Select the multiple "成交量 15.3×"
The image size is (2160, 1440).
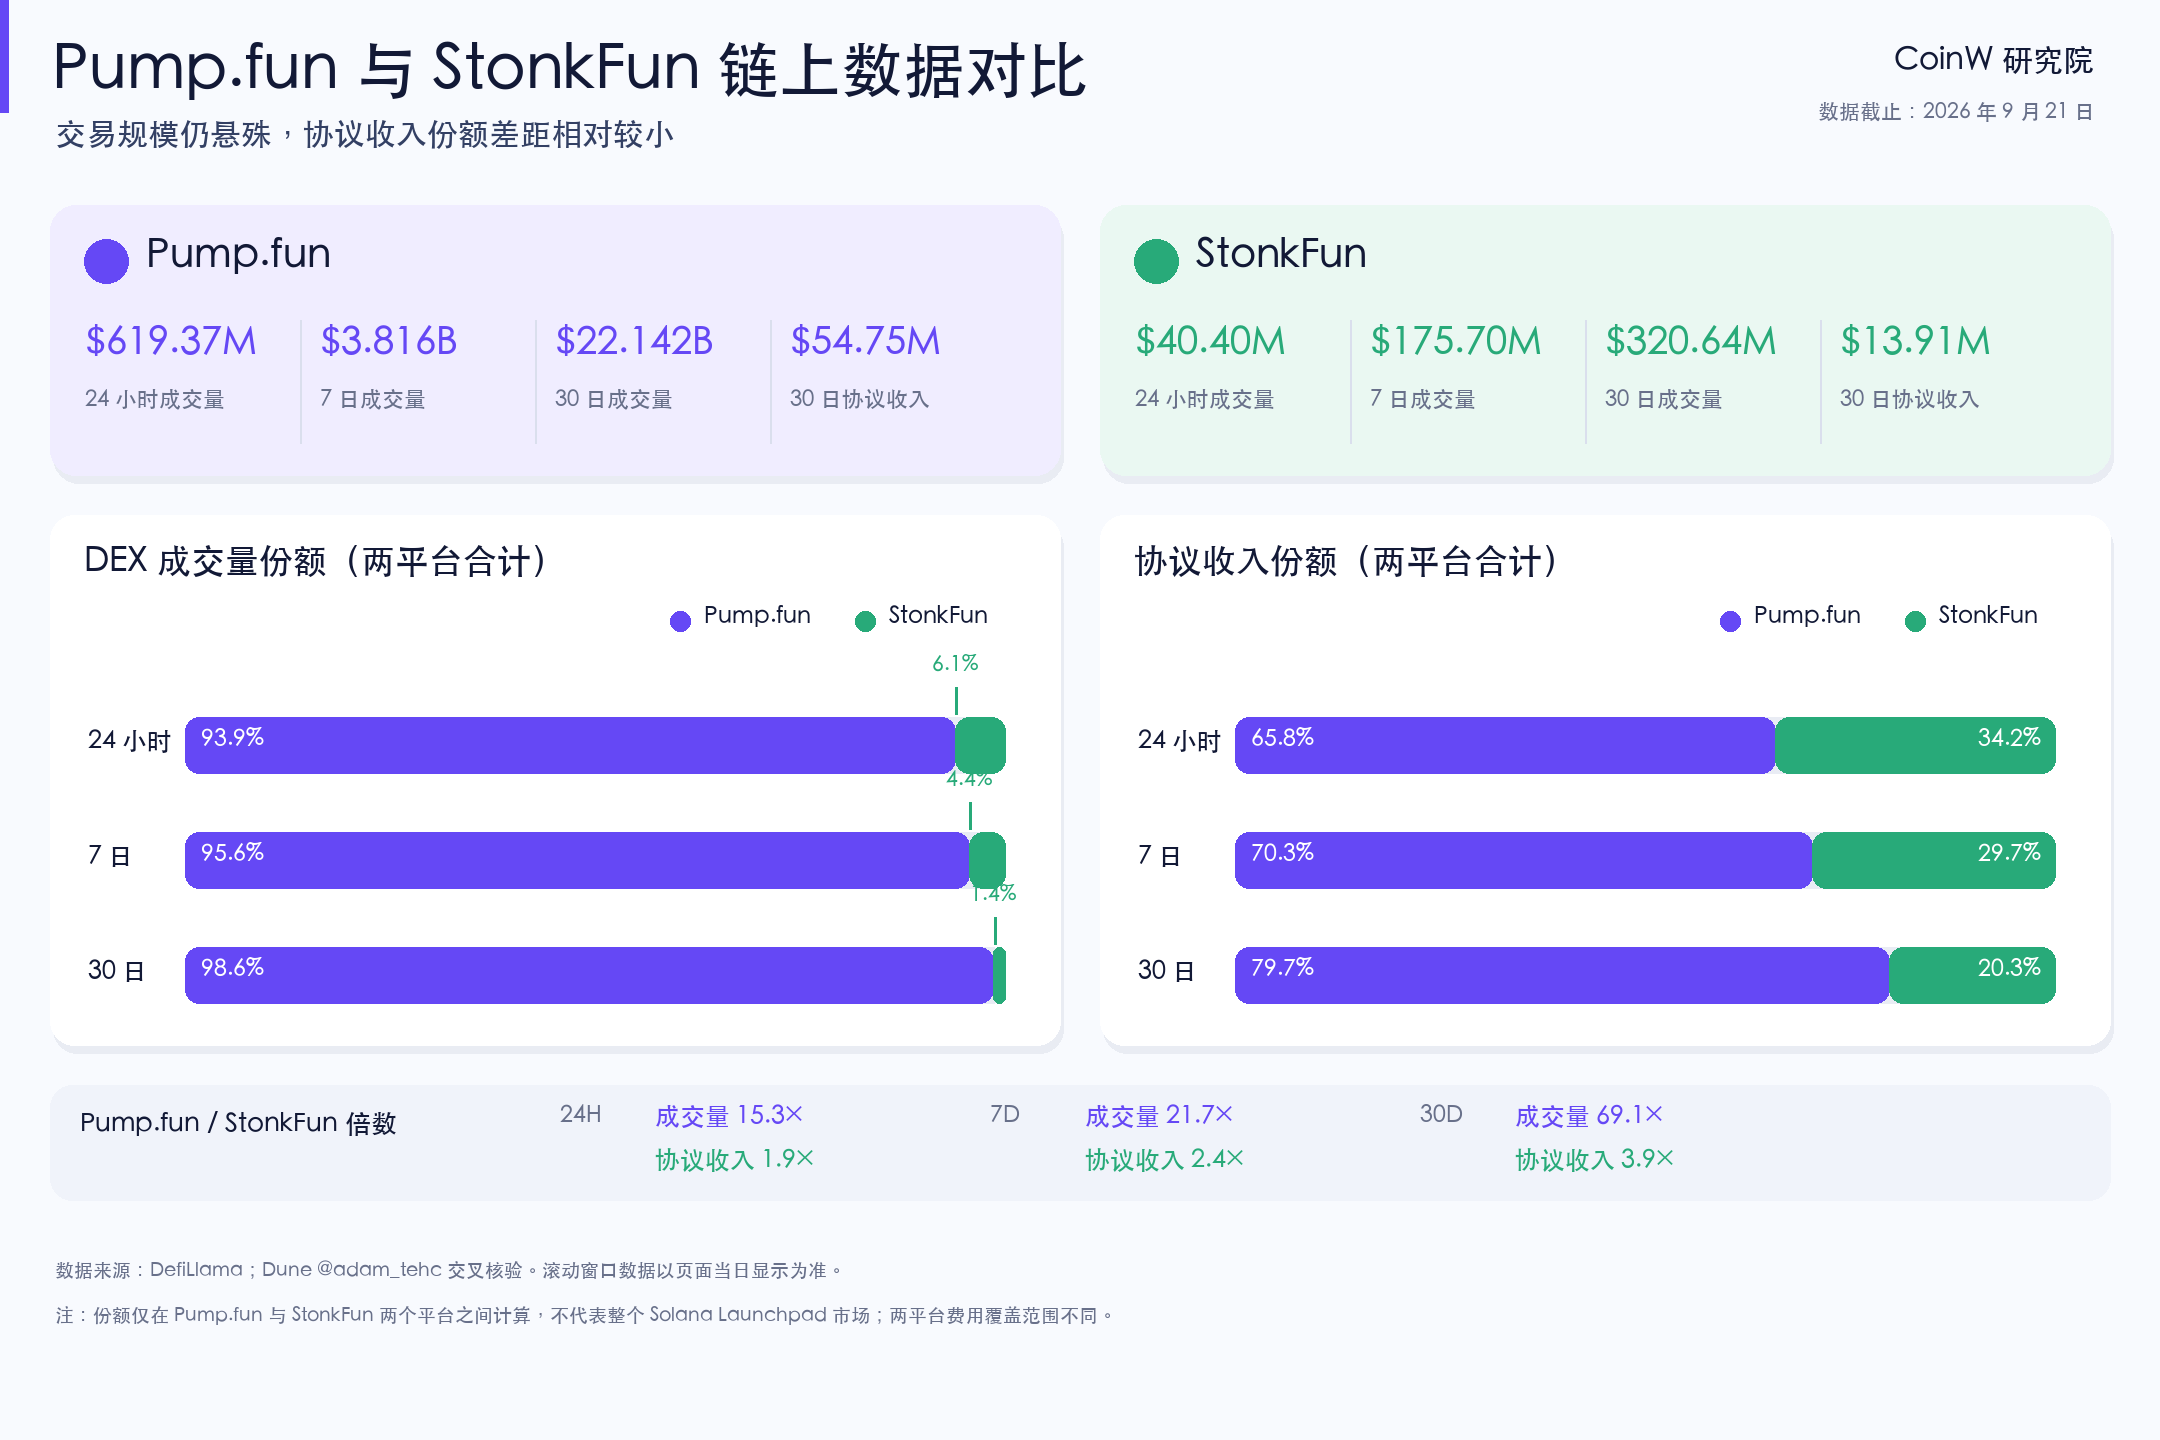pyautogui.click(x=729, y=1116)
